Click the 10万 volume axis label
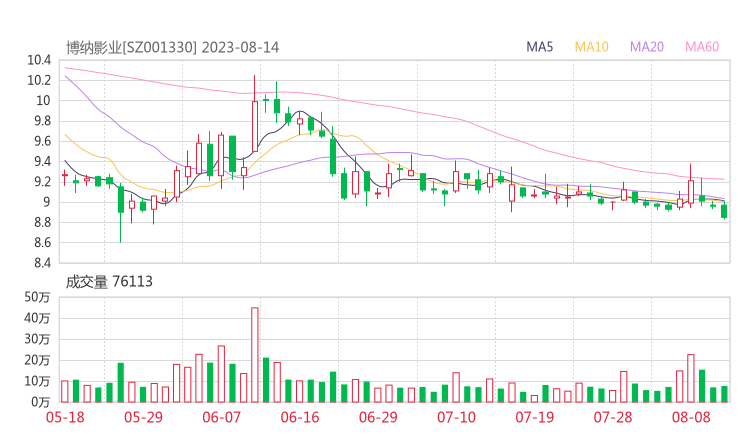740x440 pixels. [x=37, y=381]
